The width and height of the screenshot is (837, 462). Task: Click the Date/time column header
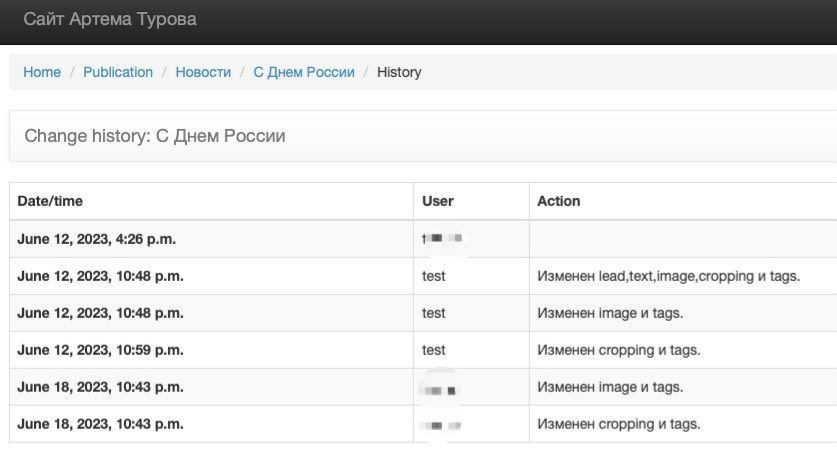[50, 201]
